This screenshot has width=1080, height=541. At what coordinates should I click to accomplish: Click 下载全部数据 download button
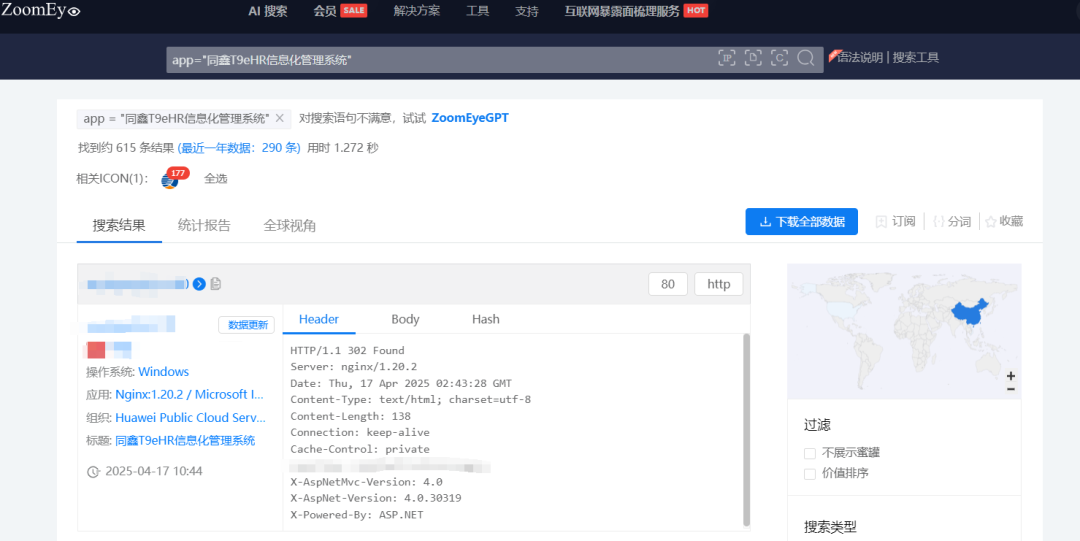tap(802, 222)
